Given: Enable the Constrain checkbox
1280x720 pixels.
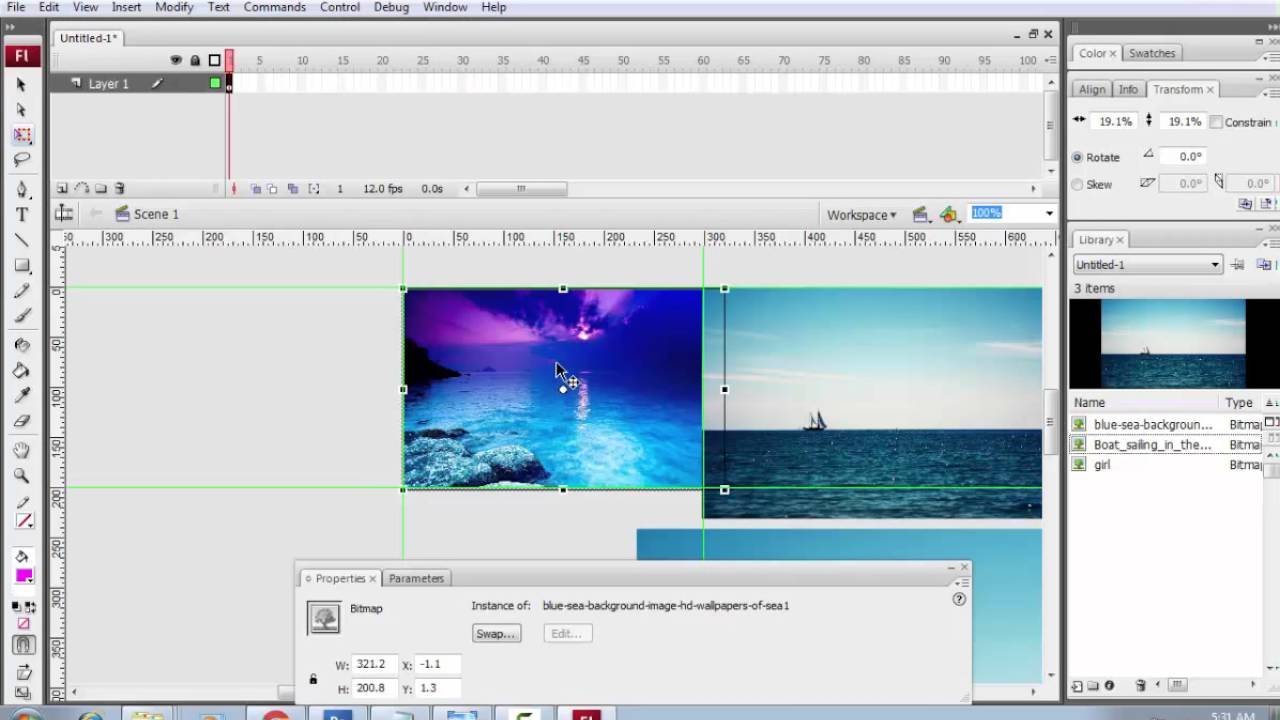Looking at the screenshot, I should coord(1216,122).
